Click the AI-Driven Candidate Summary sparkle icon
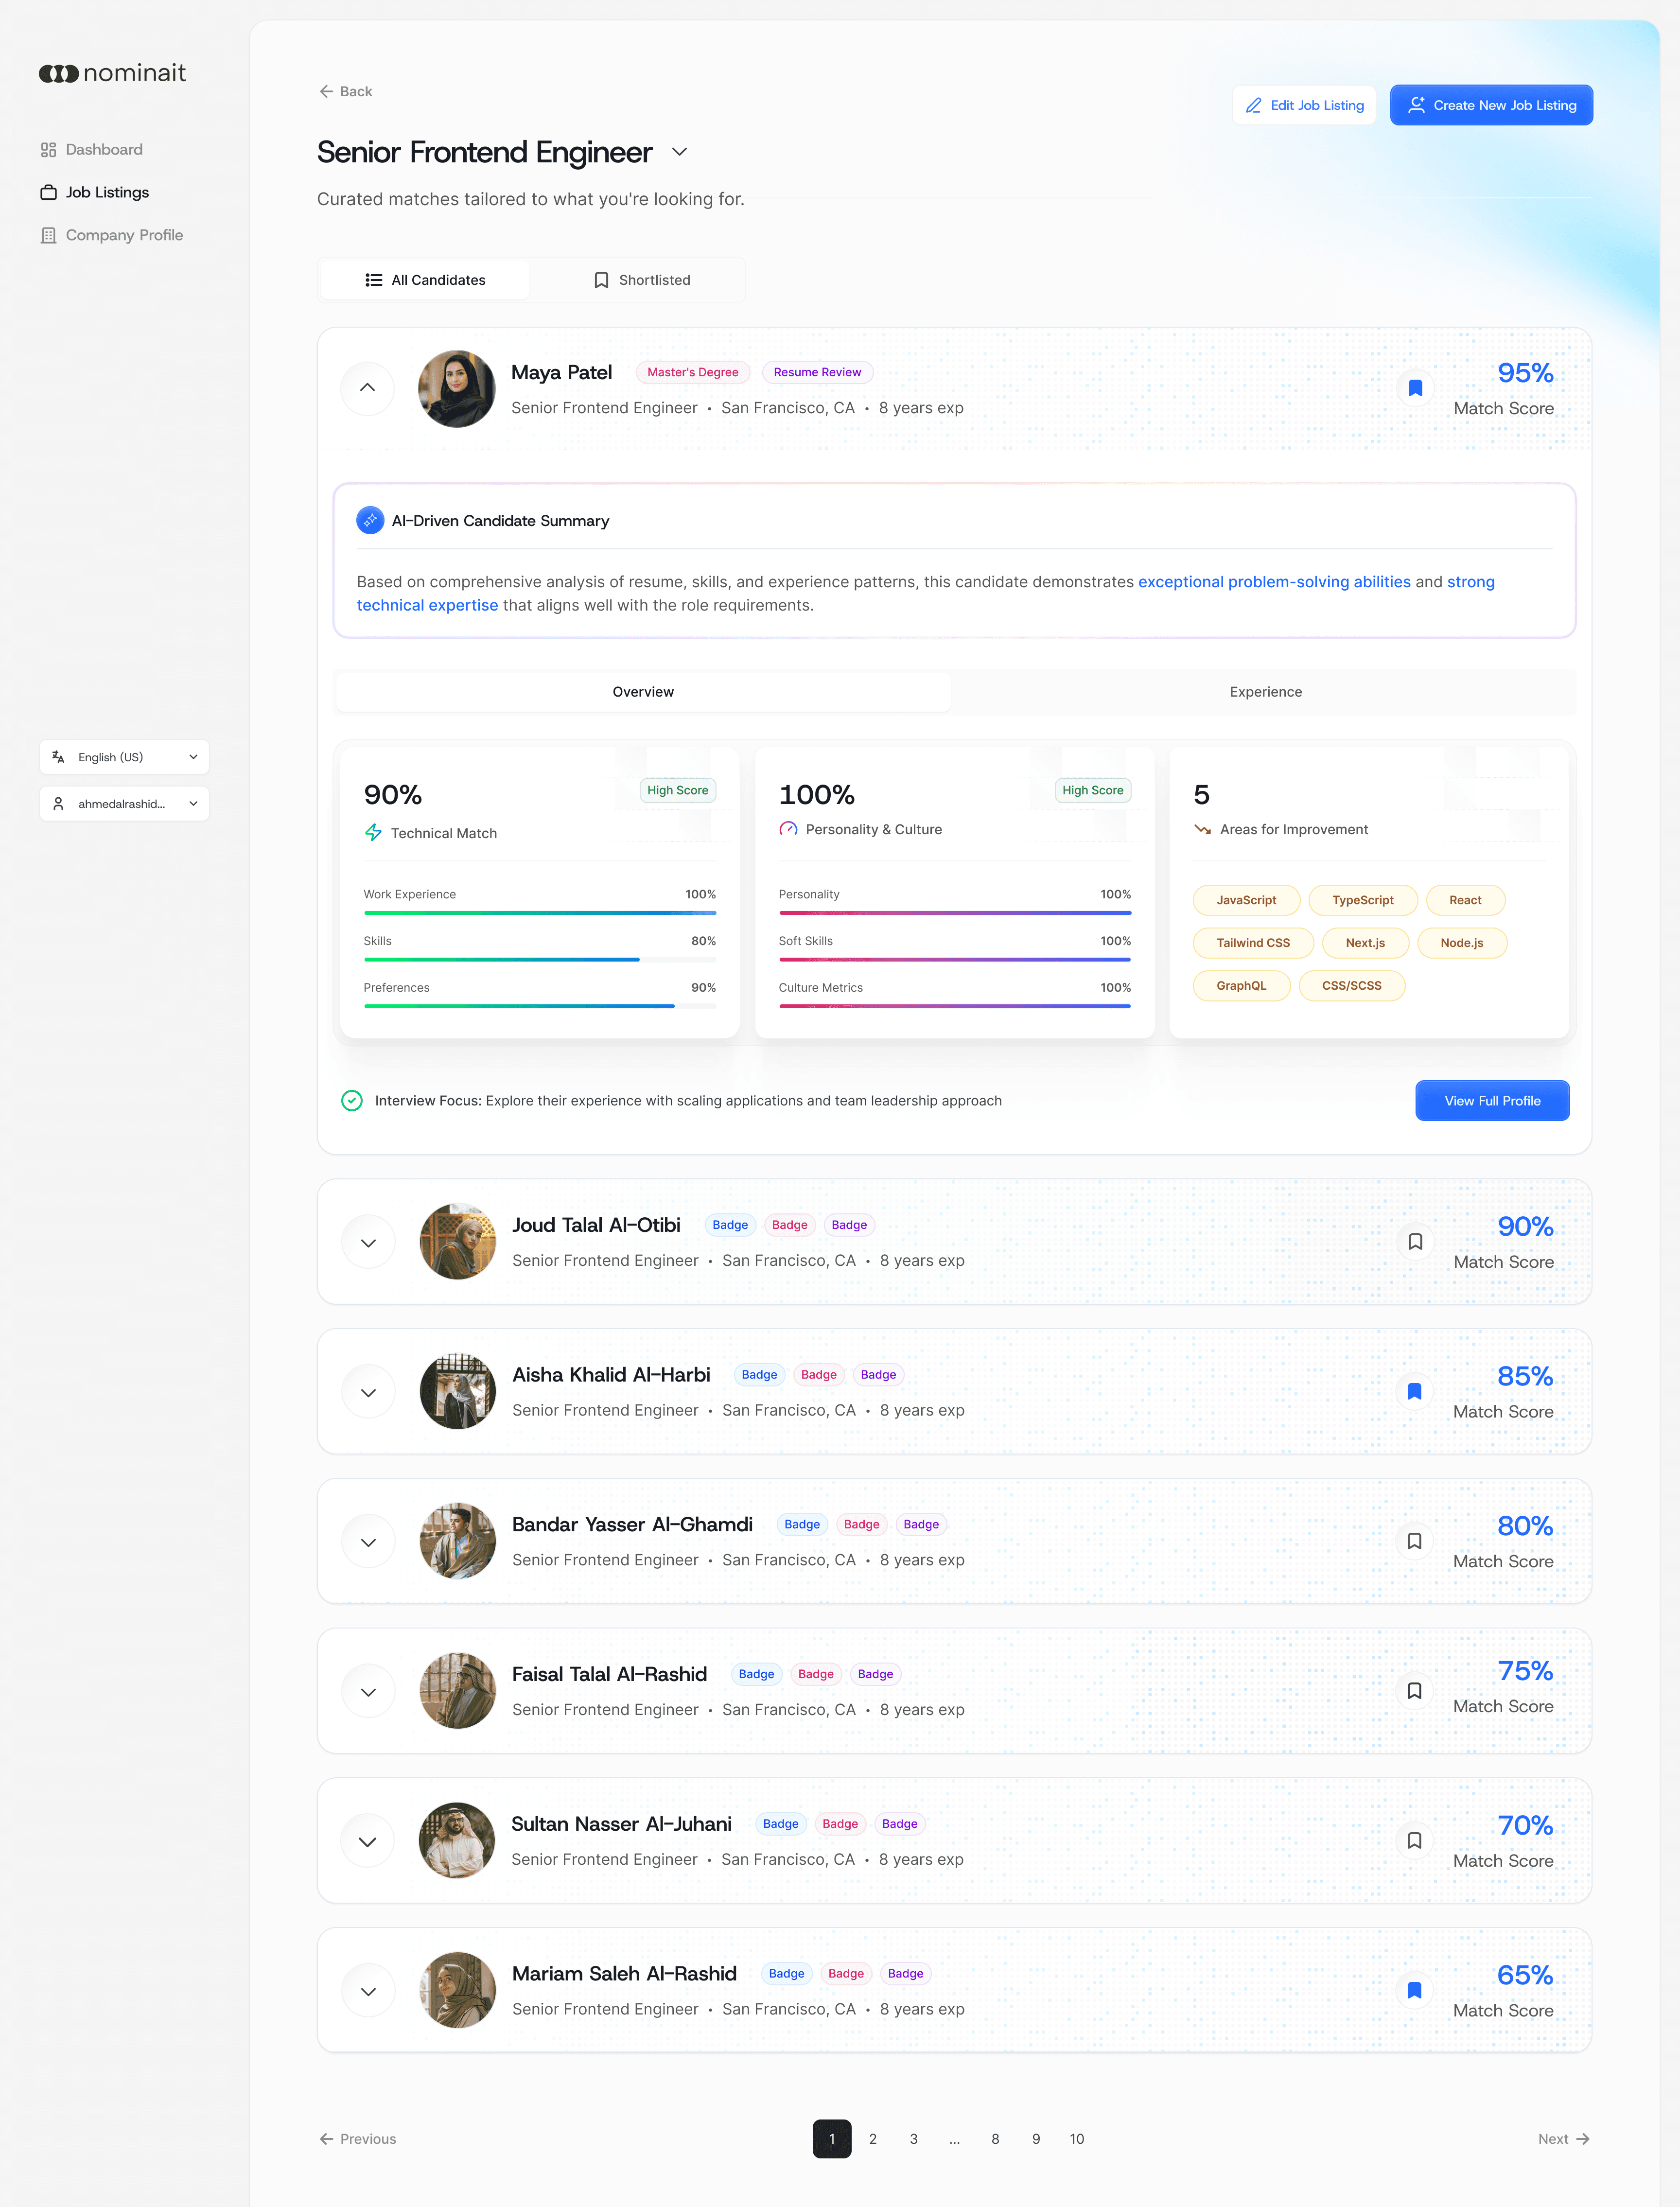1680x2207 pixels. (370, 520)
